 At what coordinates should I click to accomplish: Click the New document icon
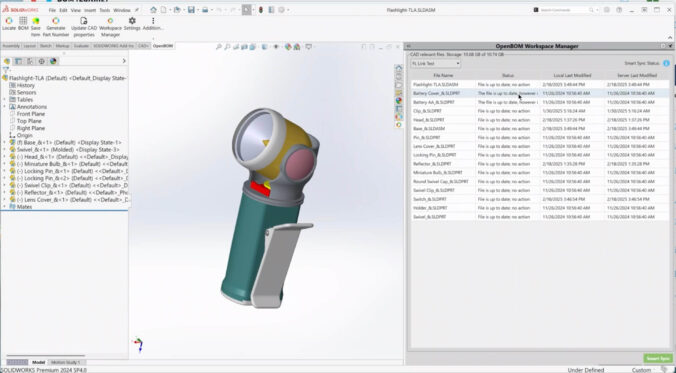[x=164, y=10]
